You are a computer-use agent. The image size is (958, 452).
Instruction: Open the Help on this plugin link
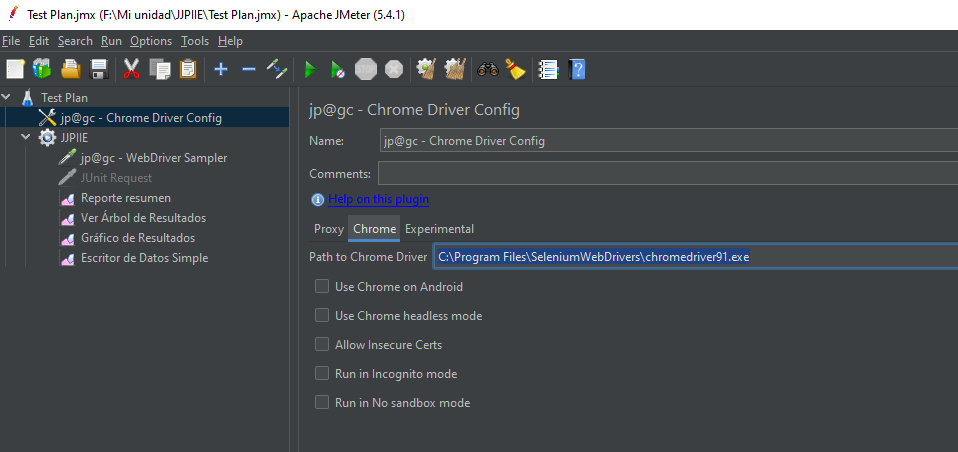(x=378, y=199)
